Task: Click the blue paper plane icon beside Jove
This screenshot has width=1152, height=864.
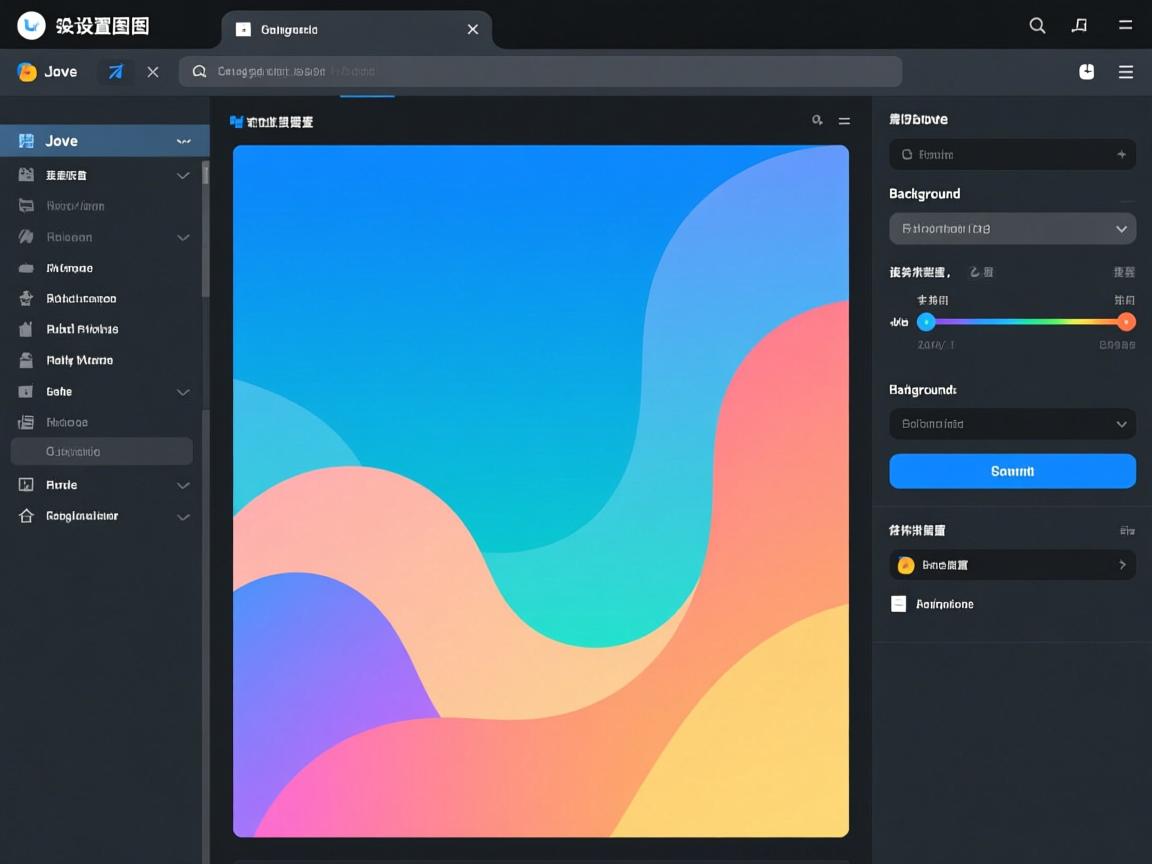Action: (116, 72)
